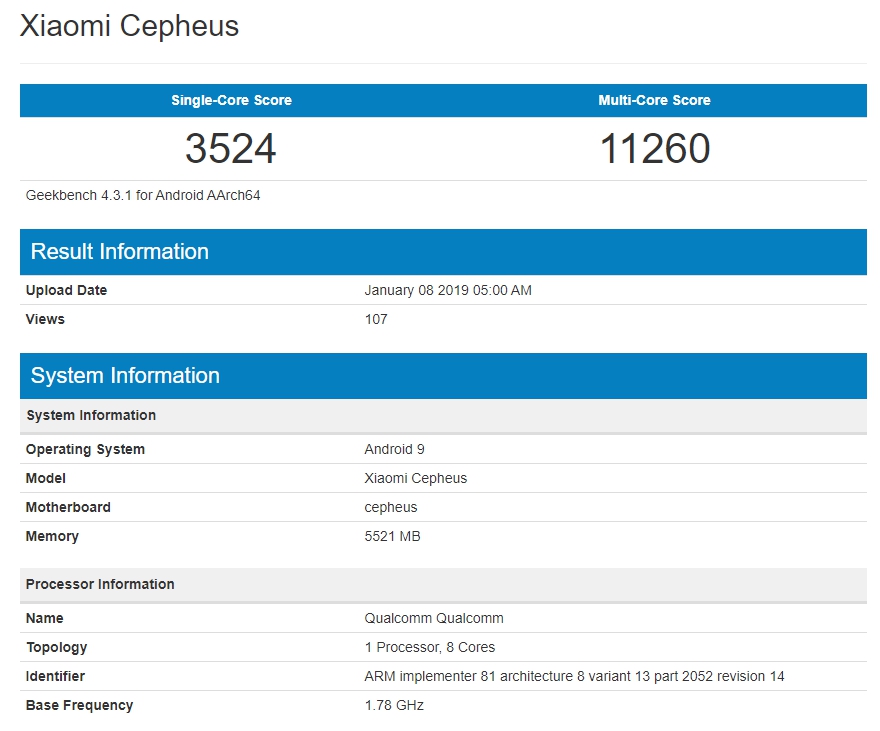The width and height of the screenshot is (880, 731).
Task: Click the "Model" row label
Action: click(x=45, y=479)
